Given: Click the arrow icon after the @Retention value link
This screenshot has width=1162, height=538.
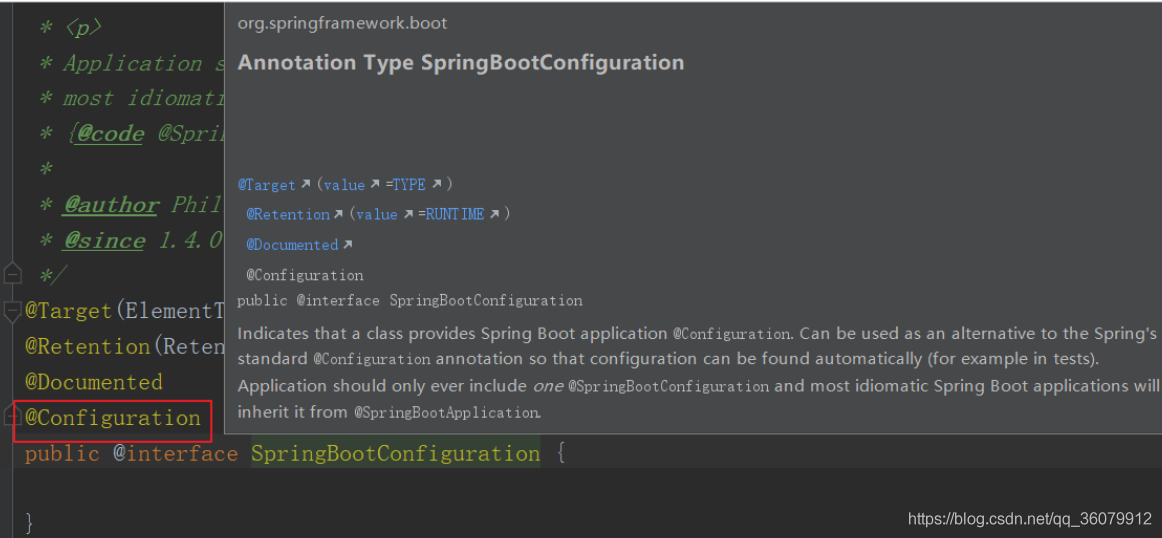Looking at the screenshot, I should click(x=408, y=214).
